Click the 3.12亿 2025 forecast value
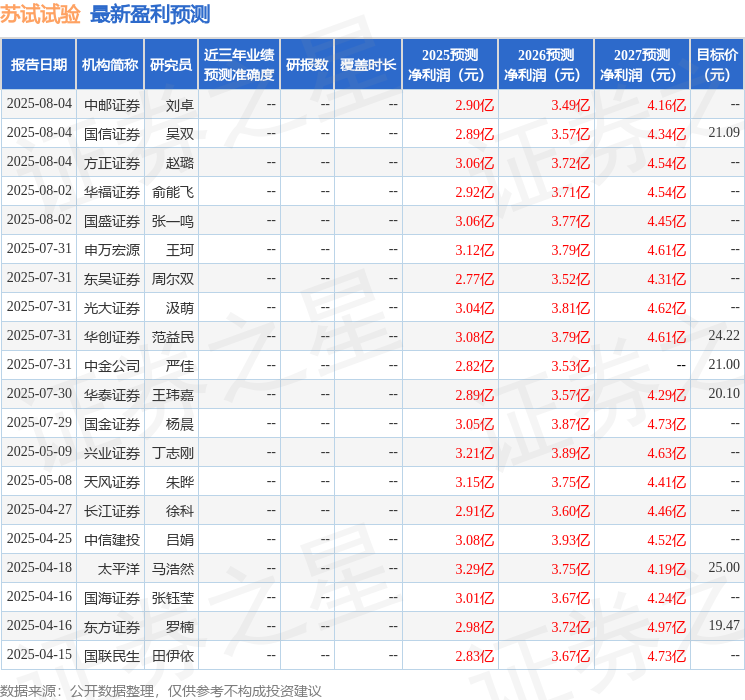This screenshot has height=700, width=745. [475, 250]
